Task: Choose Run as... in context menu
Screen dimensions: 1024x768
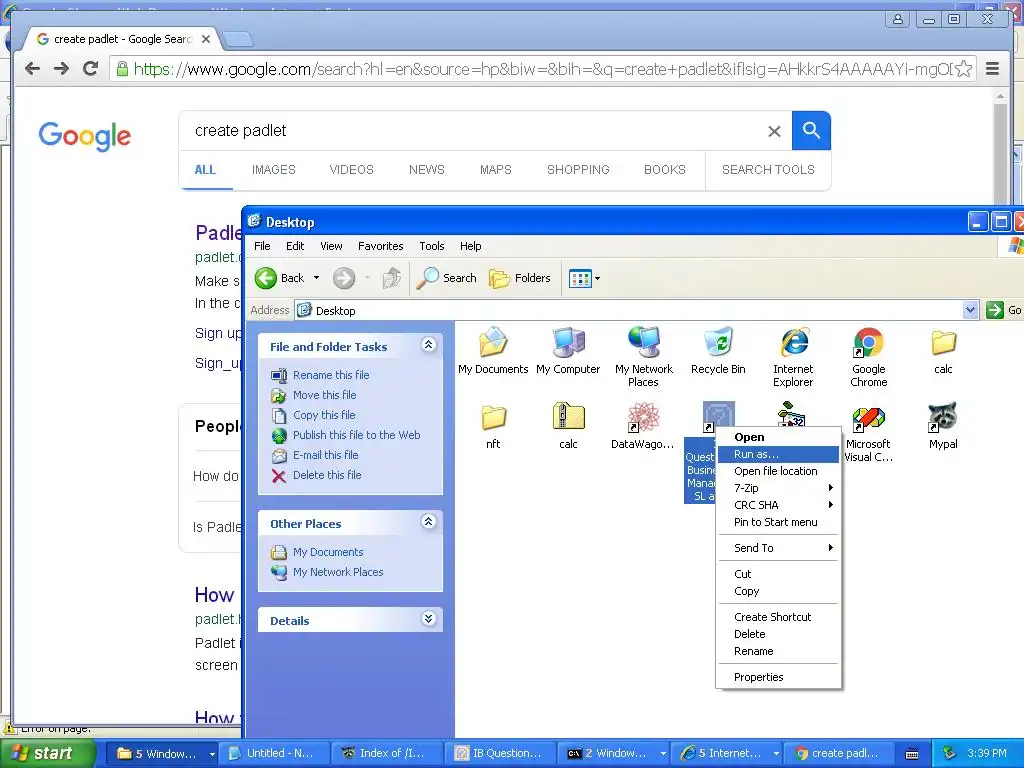Action: point(778,455)
